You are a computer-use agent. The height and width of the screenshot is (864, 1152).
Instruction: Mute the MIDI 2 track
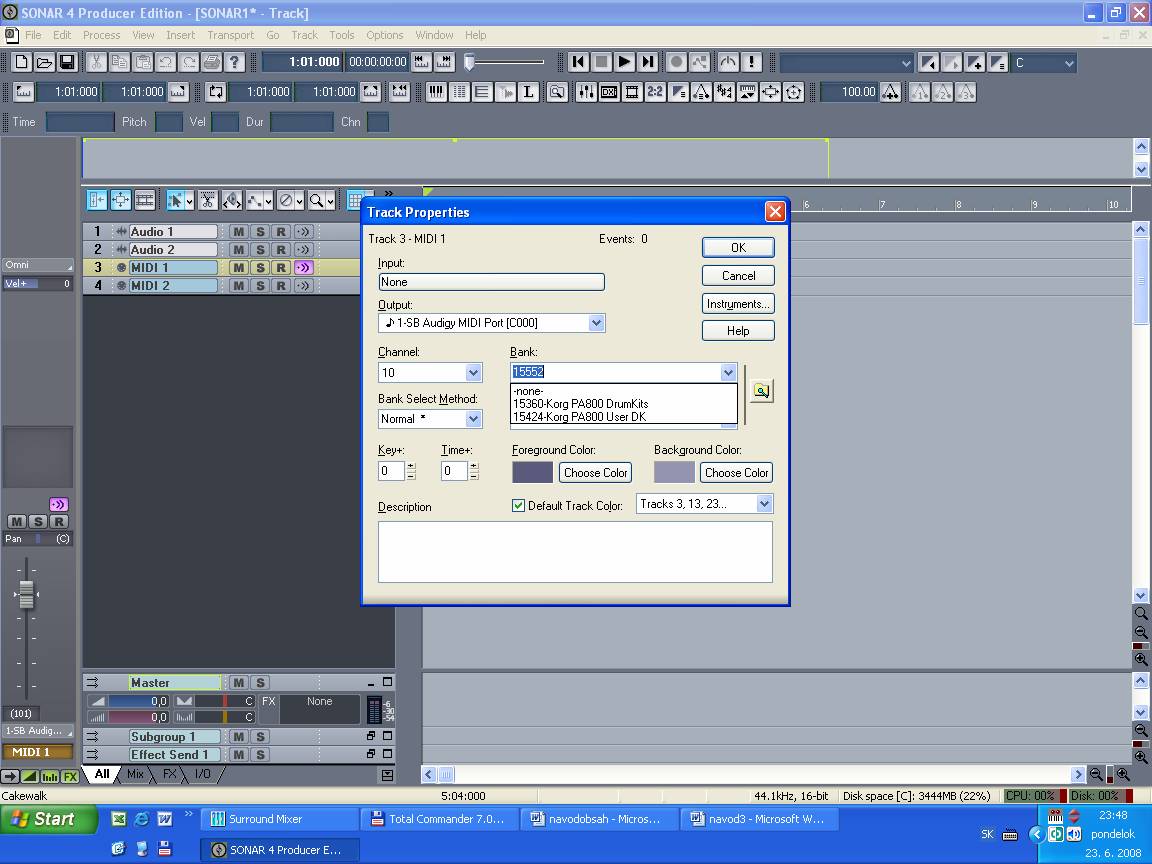238,286
